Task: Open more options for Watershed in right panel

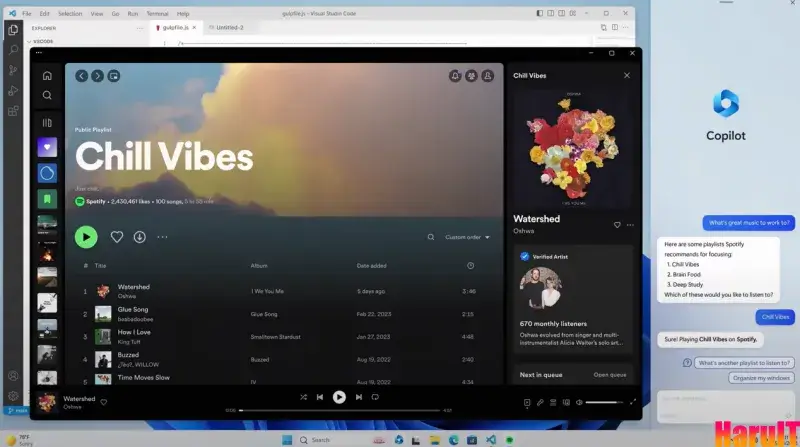Action: click(x=631, y=225)
